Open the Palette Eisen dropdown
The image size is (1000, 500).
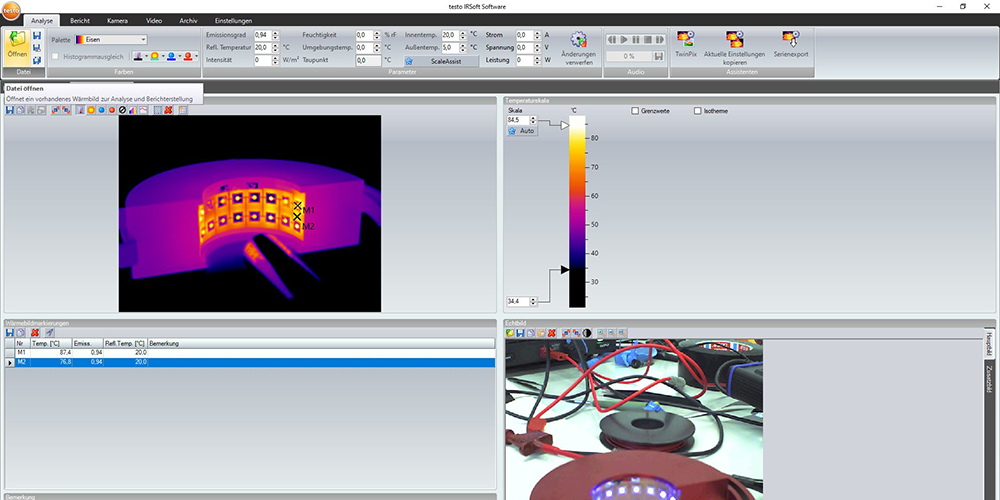coord(111,40)
